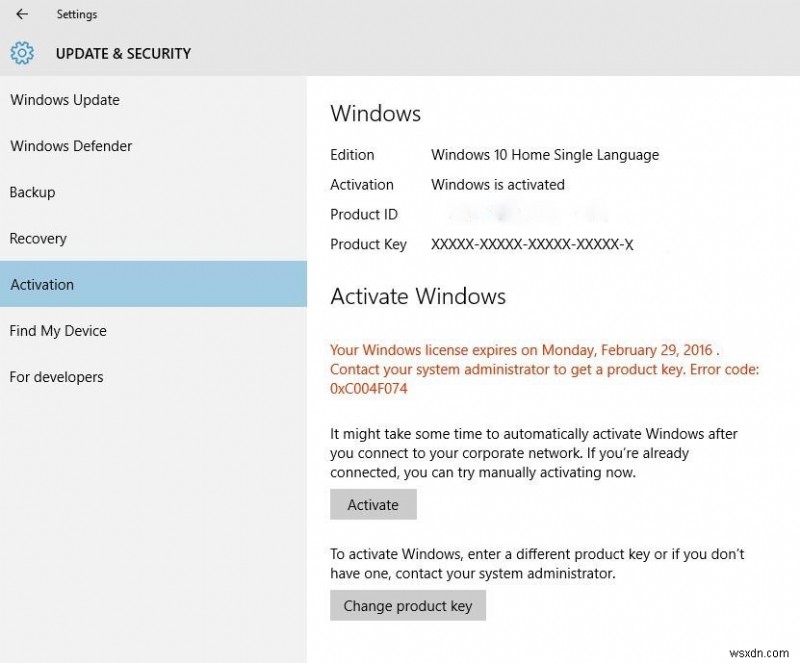Image resolution: width=800 pixels, height=663 pixels.
Task: Click the Settings breadcrumb label
Action: click(77, 14)
